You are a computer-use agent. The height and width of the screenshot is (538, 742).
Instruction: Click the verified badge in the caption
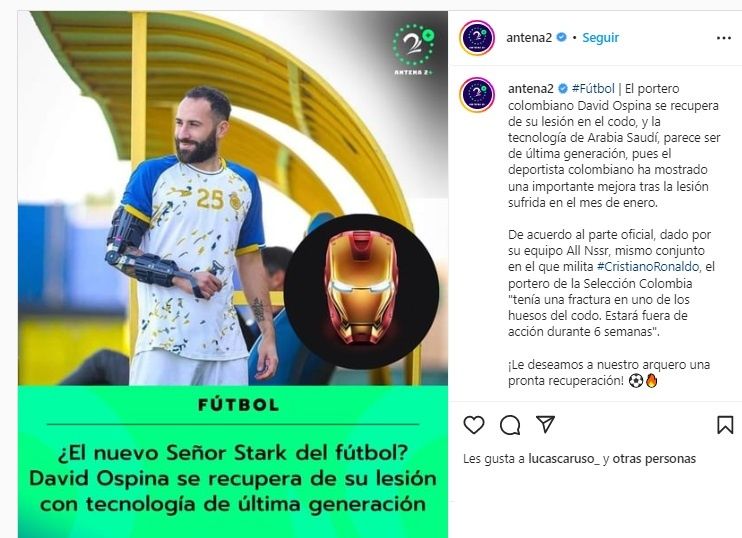[x=563, y=88]
